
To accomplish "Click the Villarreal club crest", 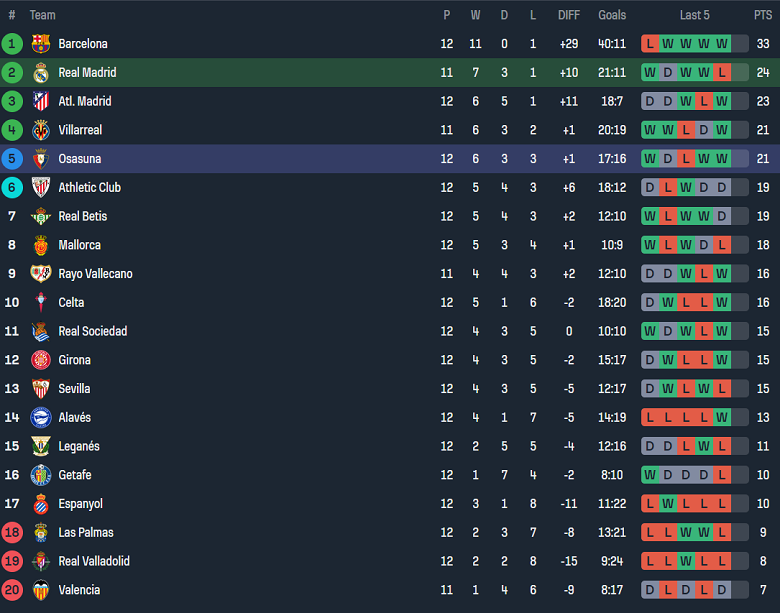I will [41, 130].
